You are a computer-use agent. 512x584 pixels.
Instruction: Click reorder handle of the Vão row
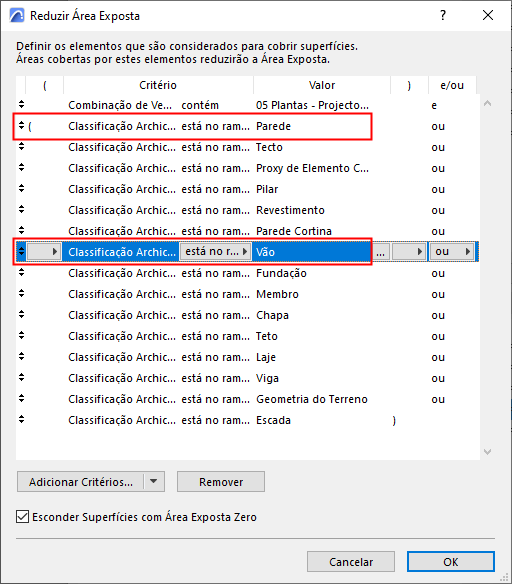(21, 252)
